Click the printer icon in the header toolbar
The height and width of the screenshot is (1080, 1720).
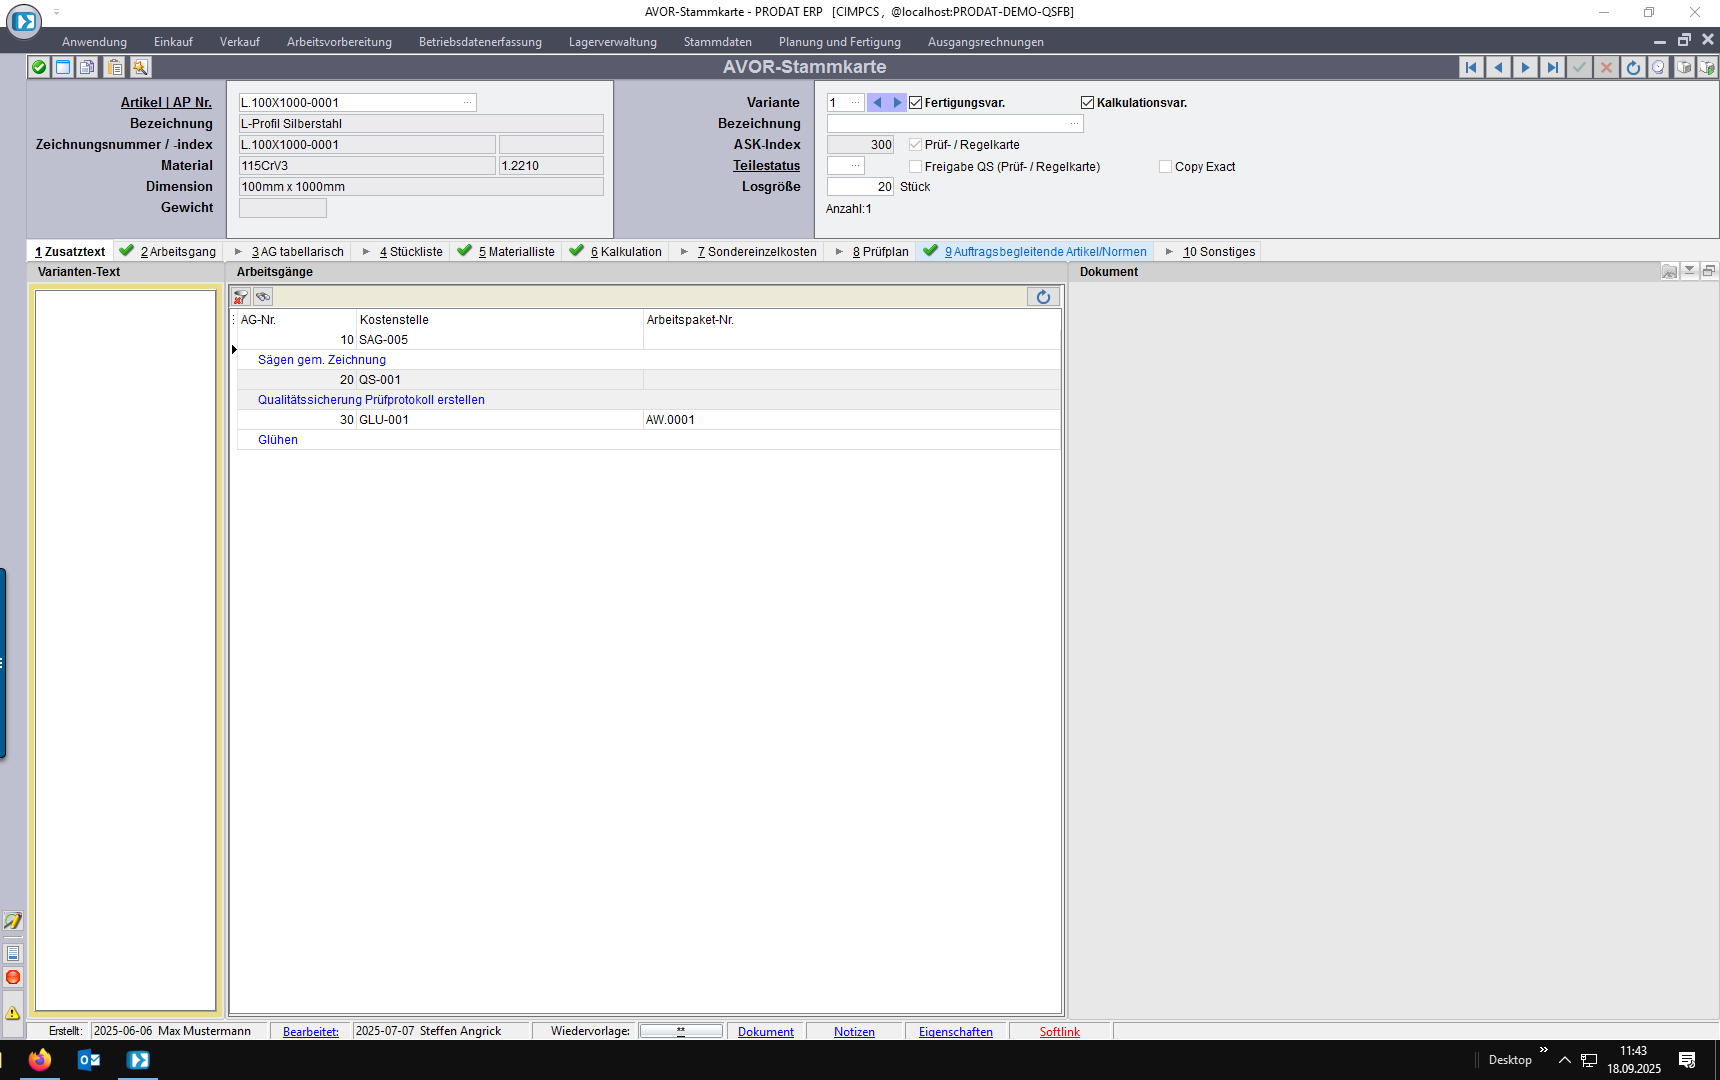pos(1684,67)
